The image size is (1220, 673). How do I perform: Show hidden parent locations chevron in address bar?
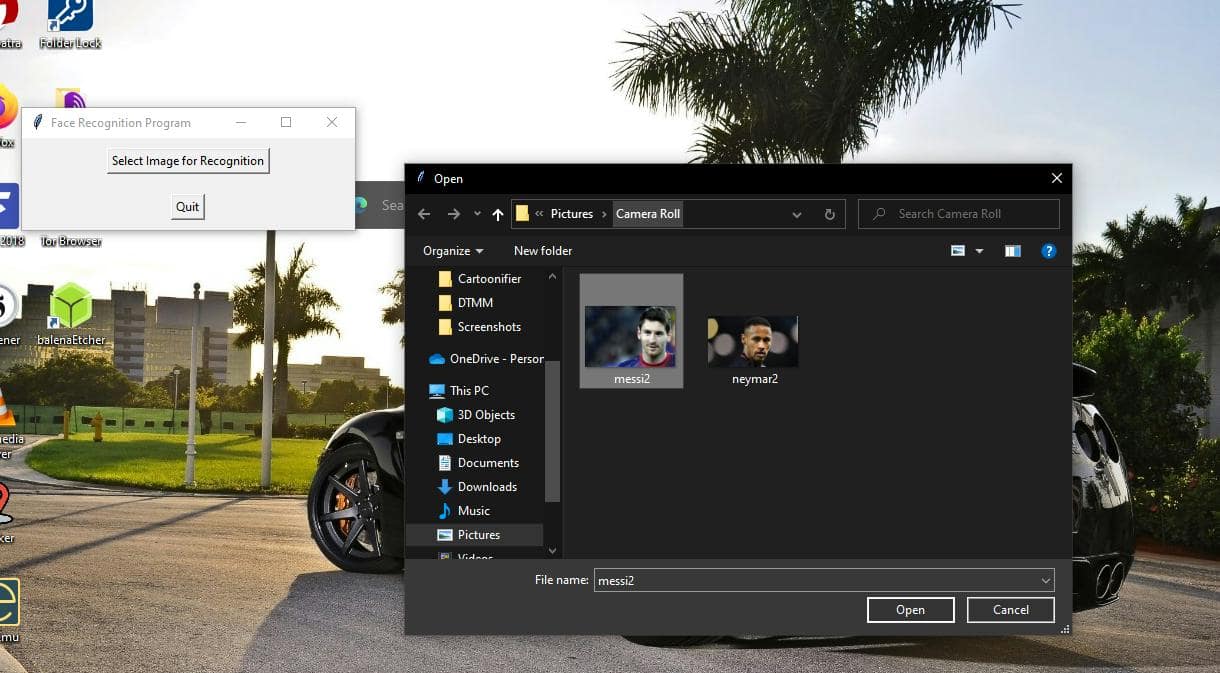tap(540, 214)
